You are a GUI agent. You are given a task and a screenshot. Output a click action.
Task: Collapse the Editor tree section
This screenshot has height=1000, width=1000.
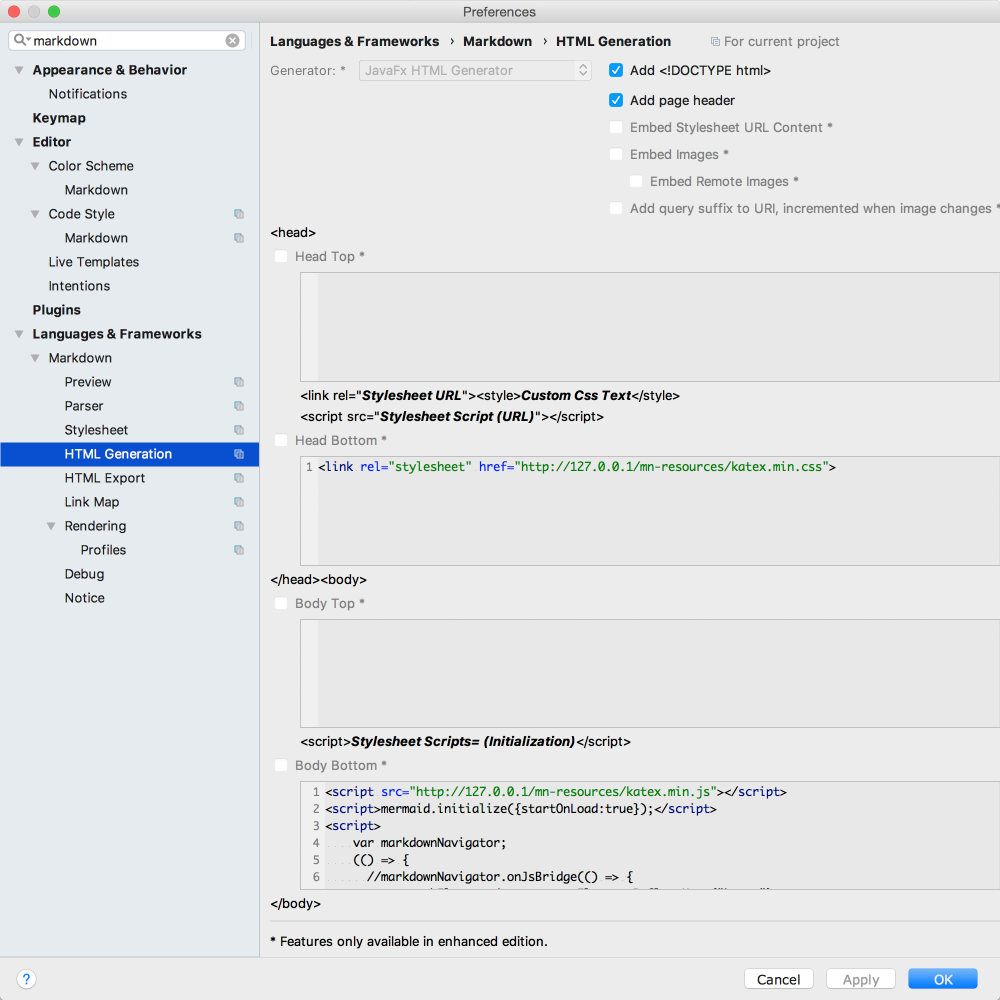click(x=19, y=142)
